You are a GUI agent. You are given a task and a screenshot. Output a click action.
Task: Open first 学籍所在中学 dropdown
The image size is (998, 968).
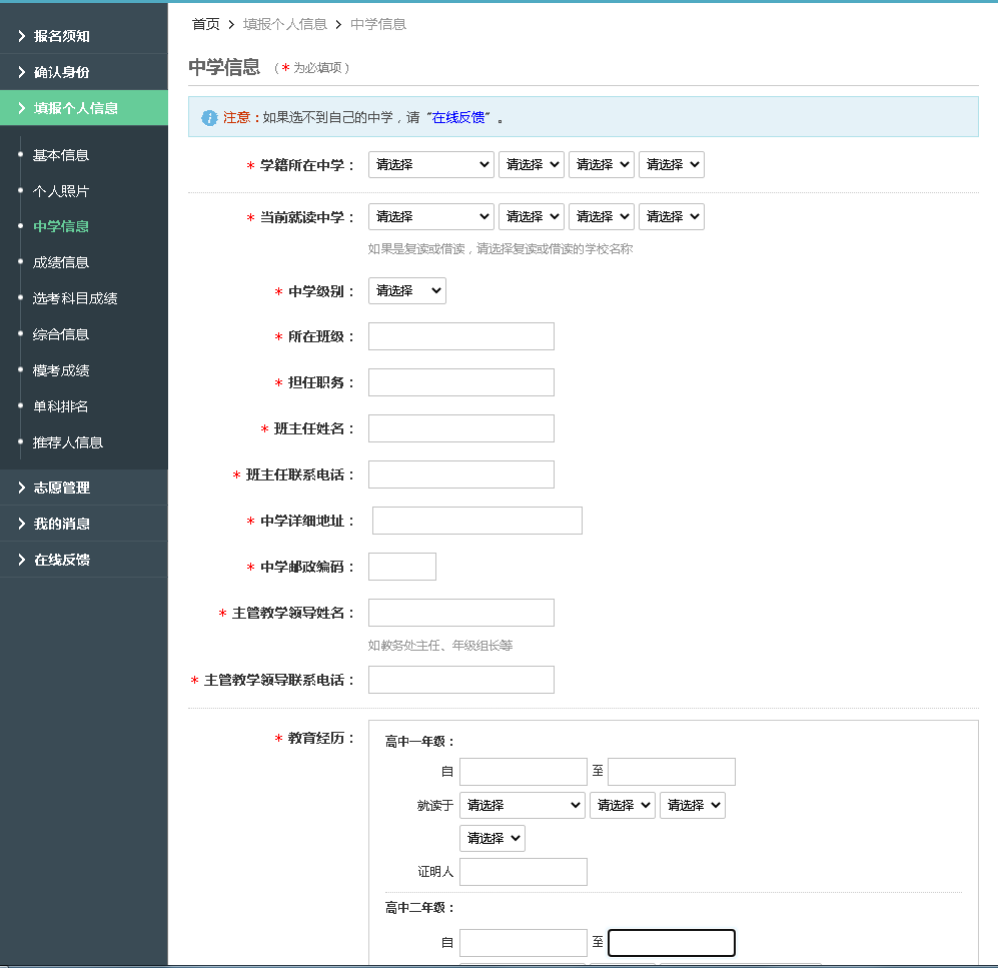point(431,165)
